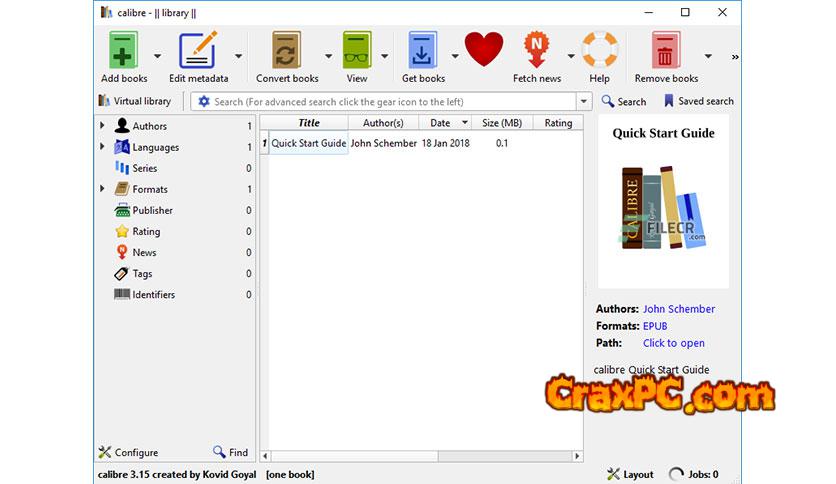Click the Remove books icon
This screenshot has height=484, width=836.
click(x=664, y=51)
